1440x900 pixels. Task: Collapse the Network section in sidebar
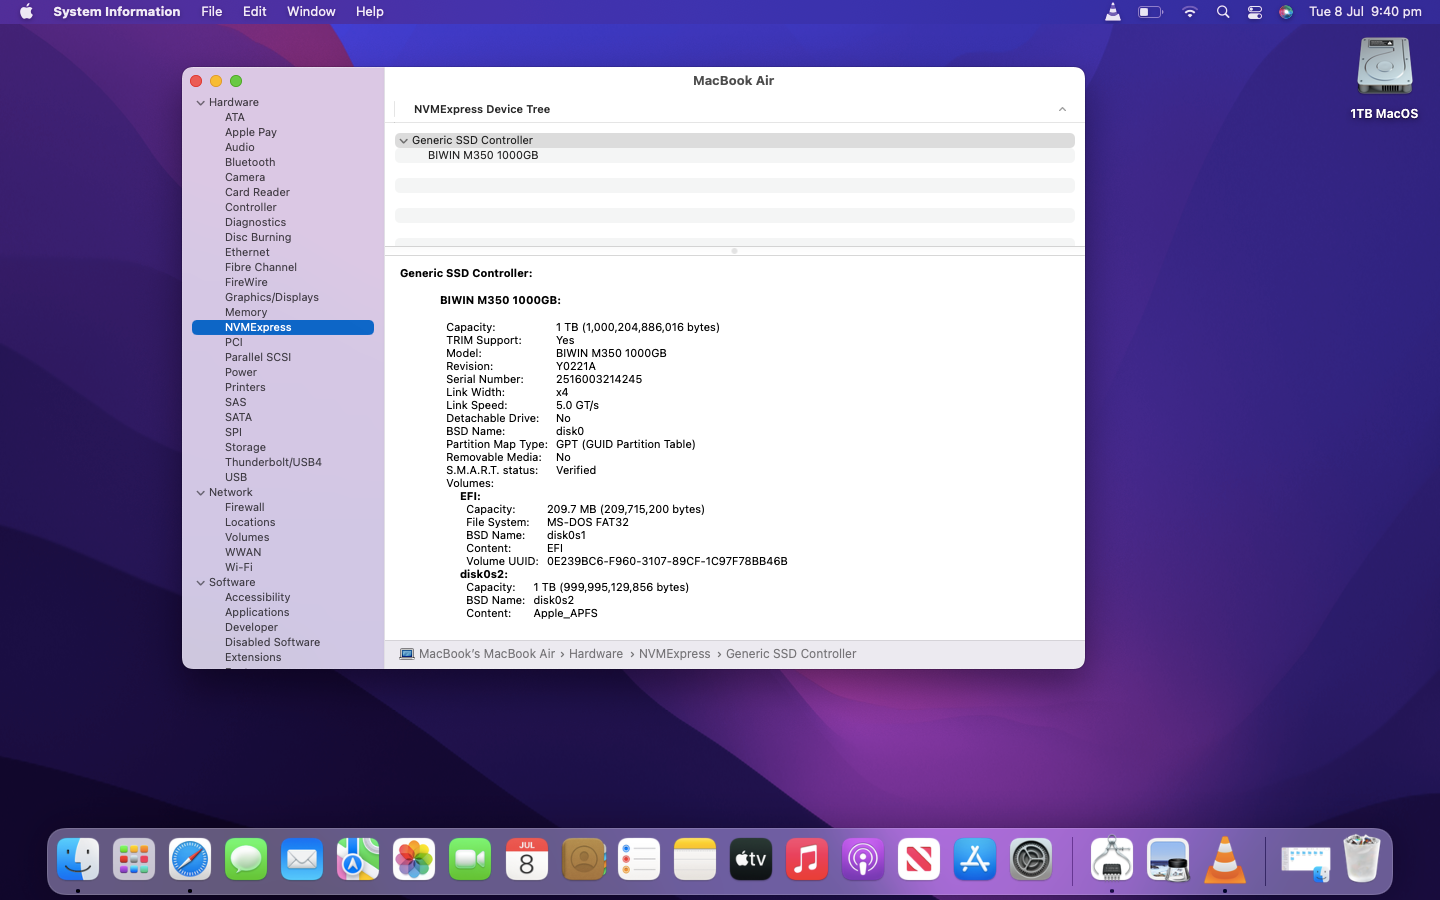pos(201,493)
